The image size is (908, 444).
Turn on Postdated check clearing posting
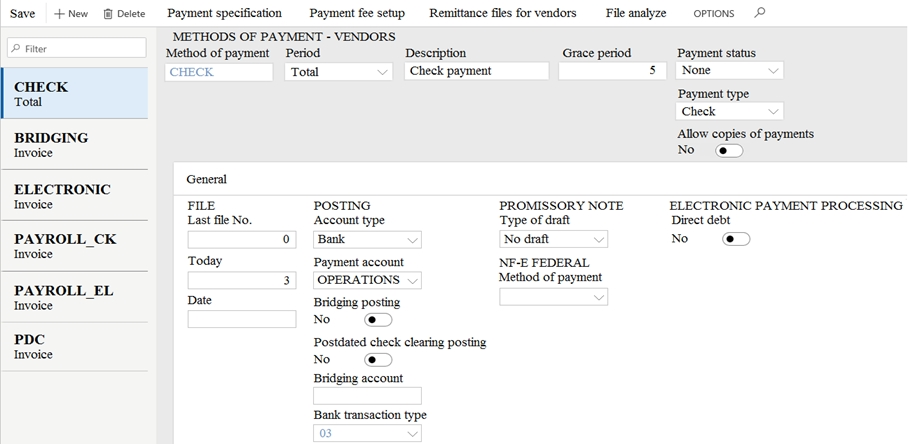click(x=378, y=359)
